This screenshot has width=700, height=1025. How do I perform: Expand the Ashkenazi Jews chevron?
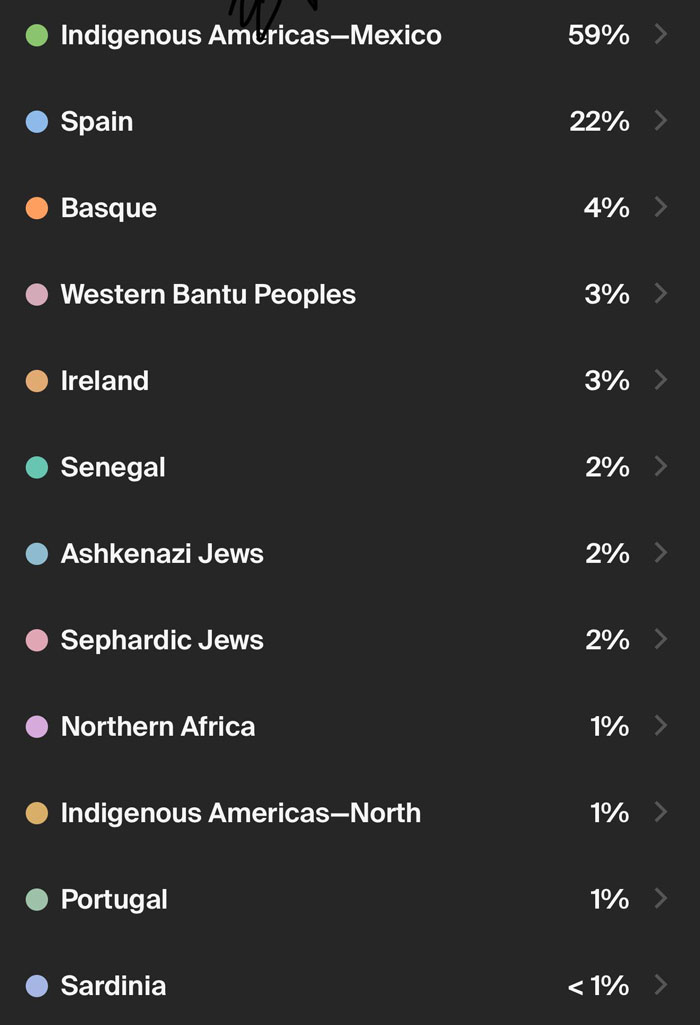[661, 553]
